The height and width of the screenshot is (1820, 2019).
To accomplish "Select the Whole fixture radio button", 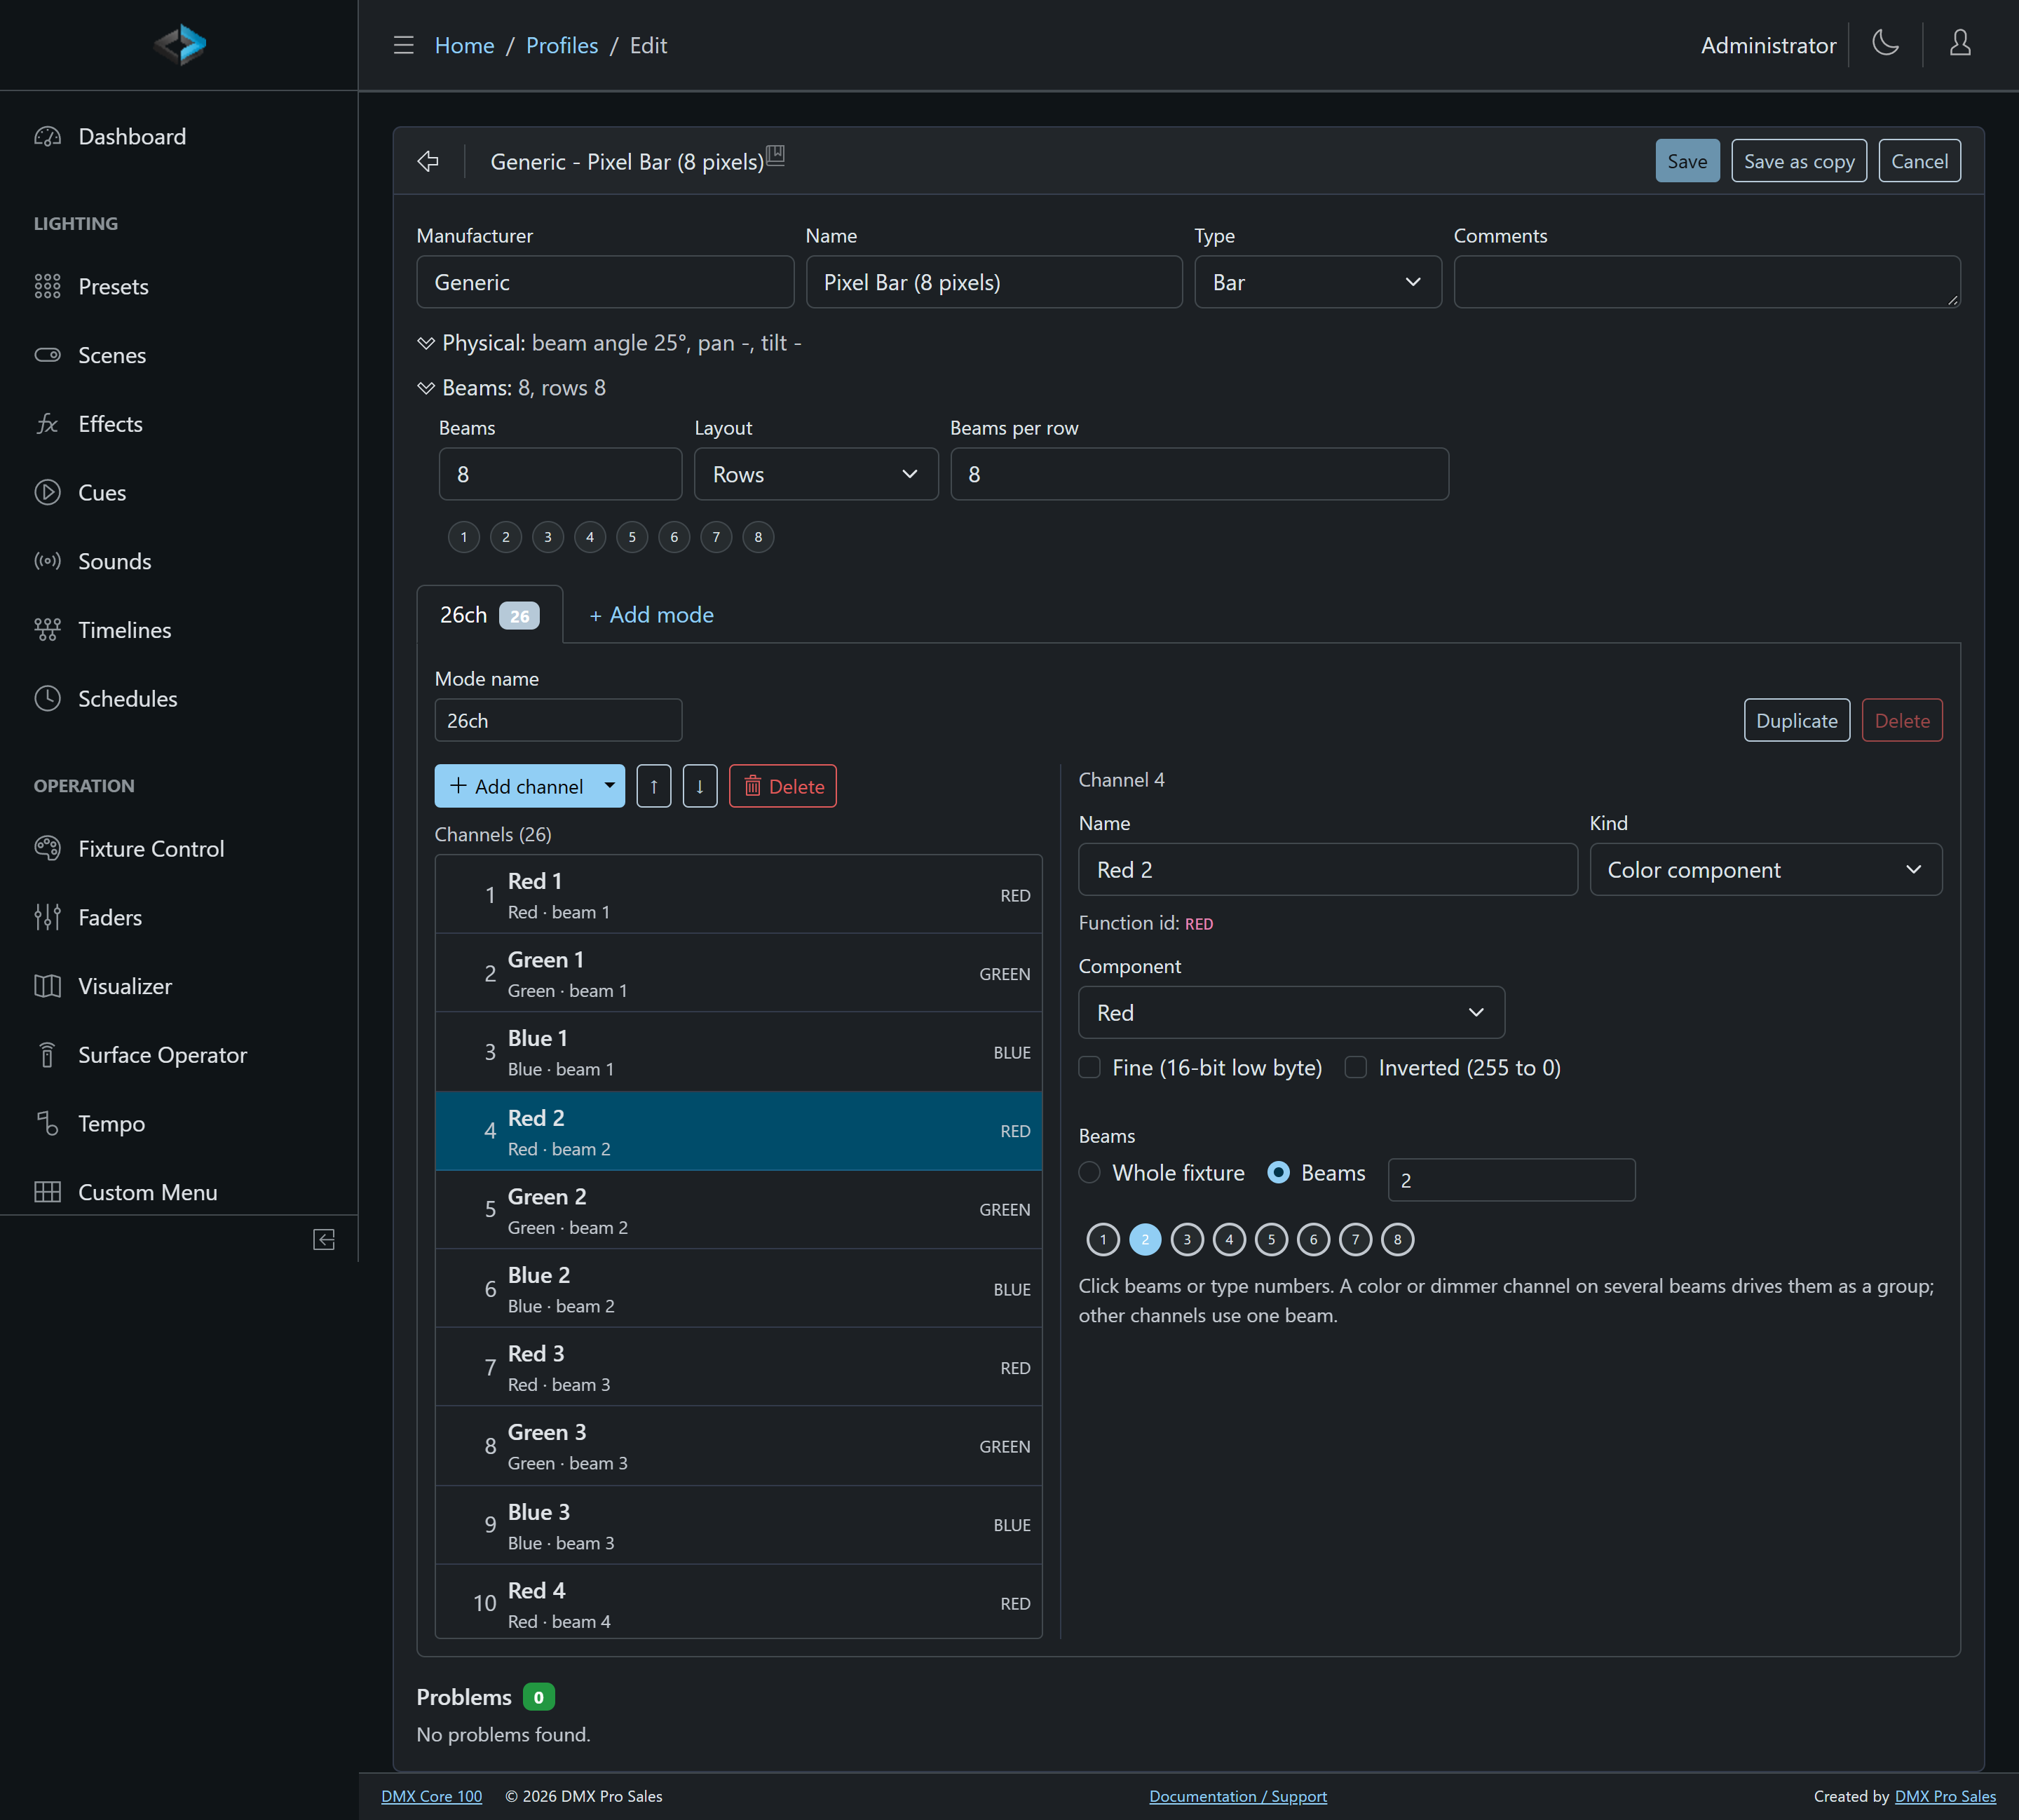I will (1090, 1172).
